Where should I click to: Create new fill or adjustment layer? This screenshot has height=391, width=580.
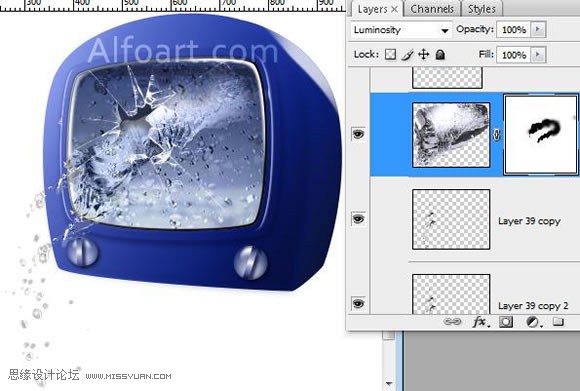[x=533, y=322]
